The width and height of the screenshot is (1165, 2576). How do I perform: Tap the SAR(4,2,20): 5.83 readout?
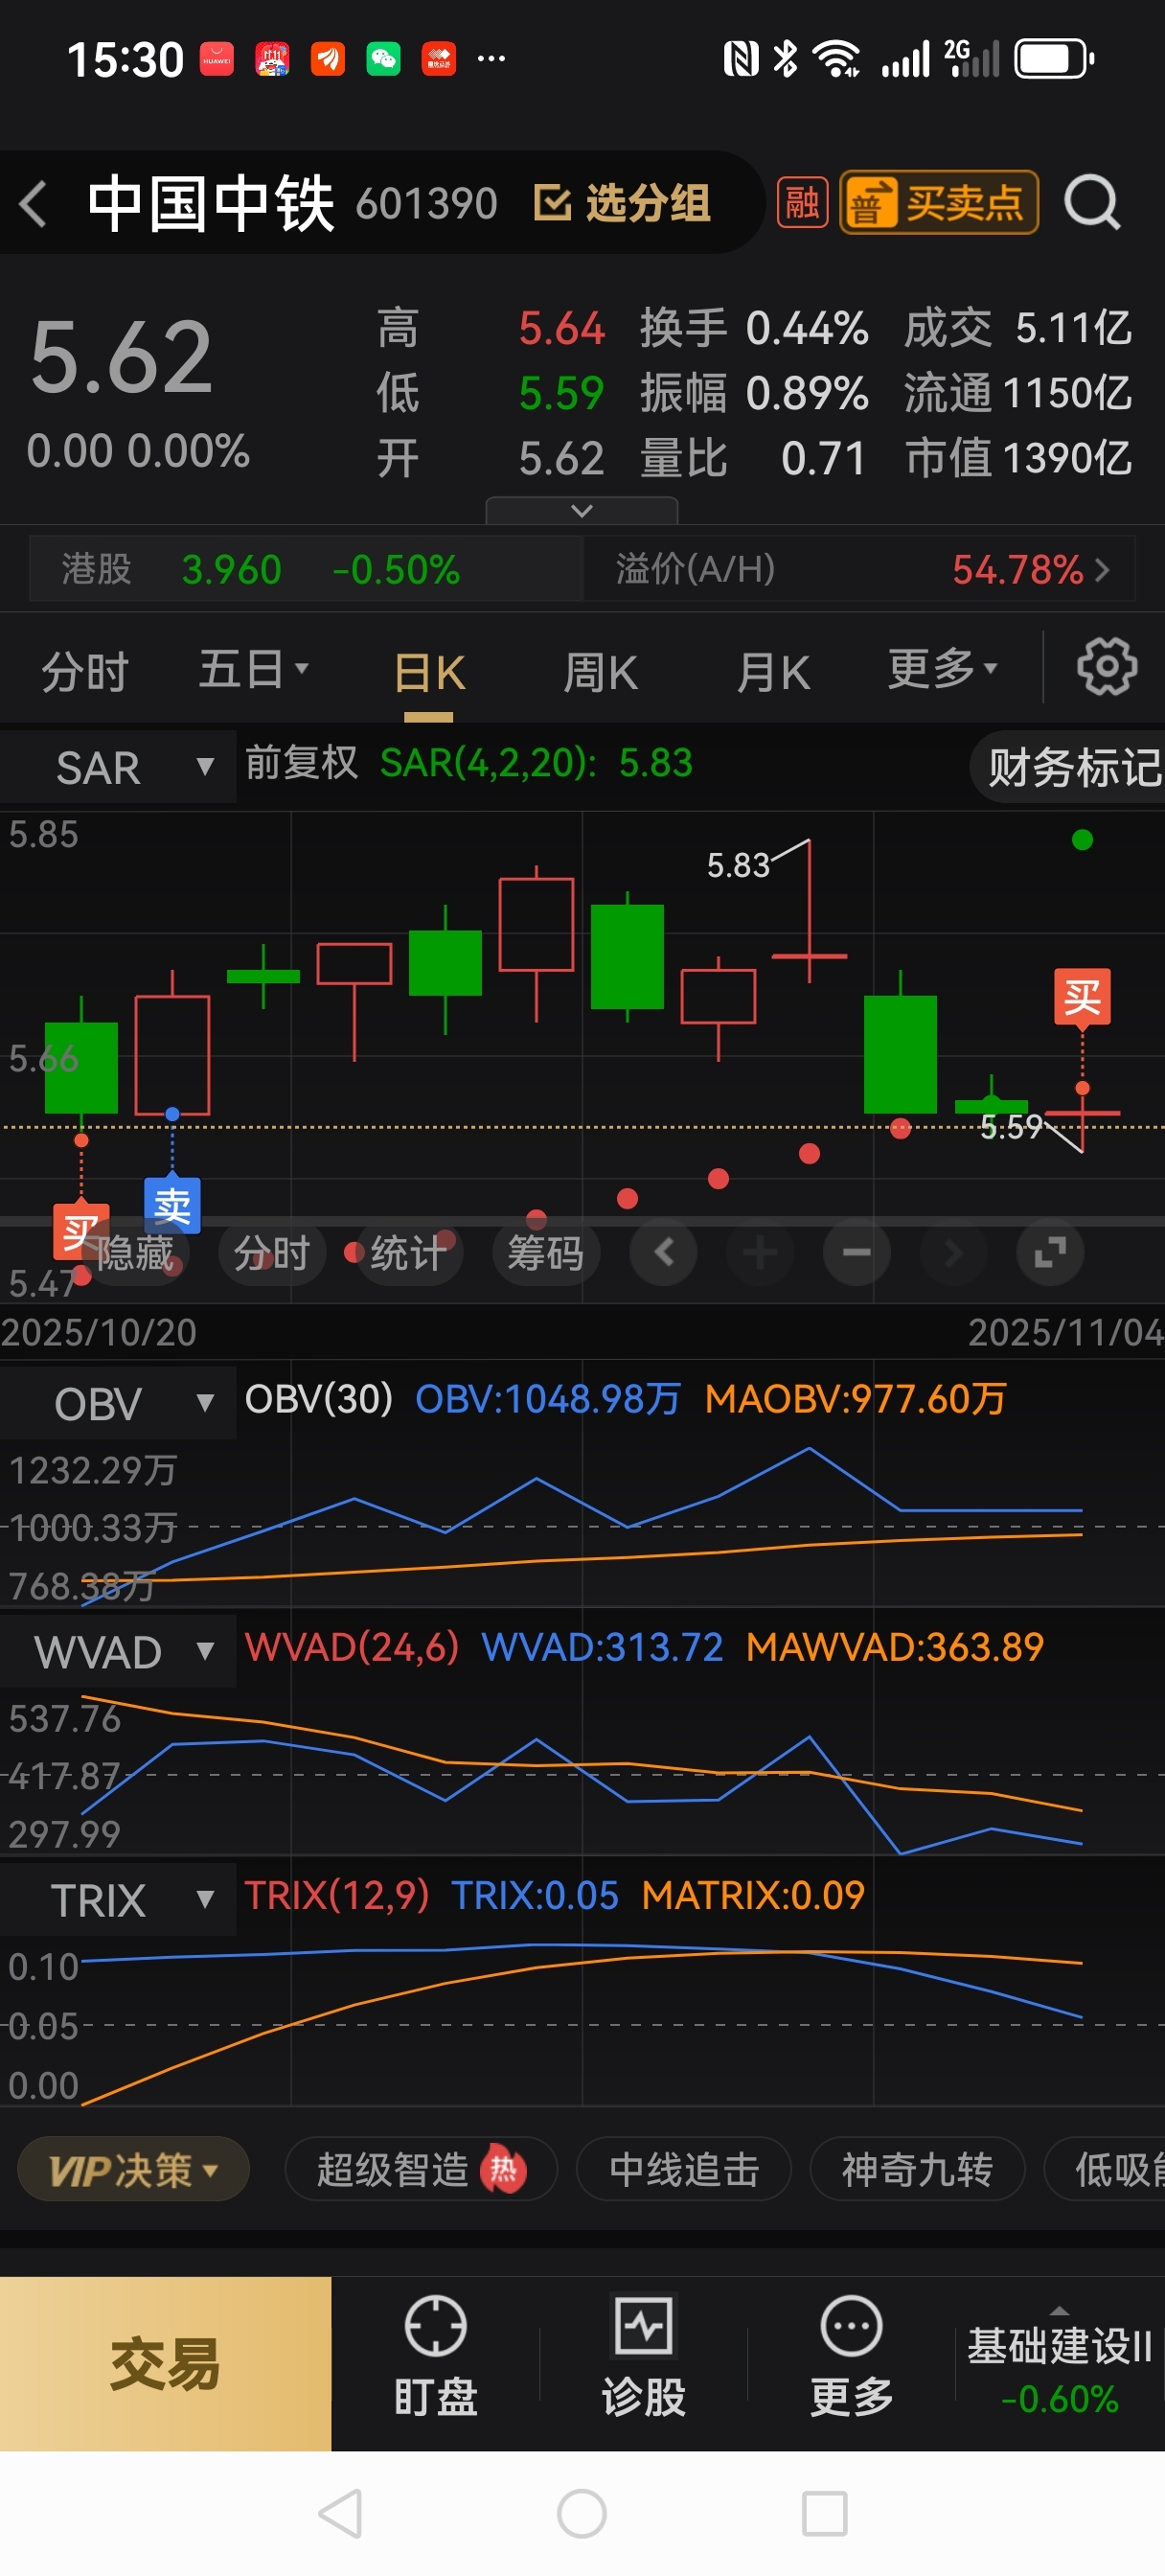(536, 763)
